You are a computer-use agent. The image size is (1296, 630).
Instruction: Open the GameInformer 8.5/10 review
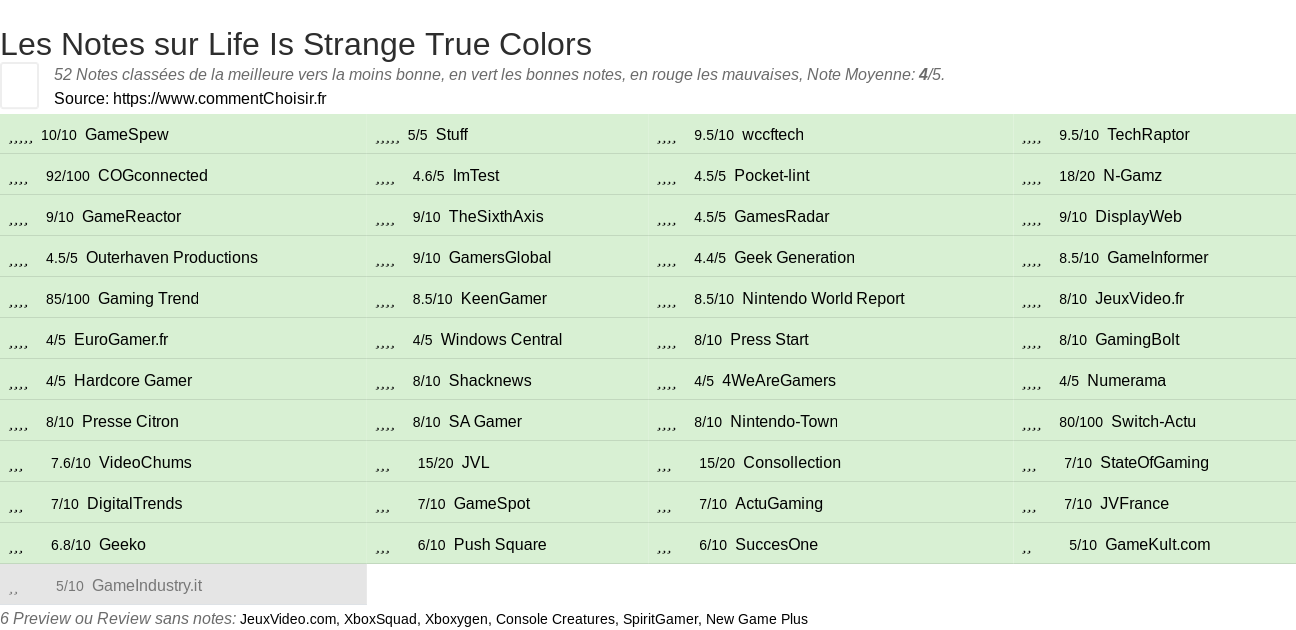pos(1158,258)
